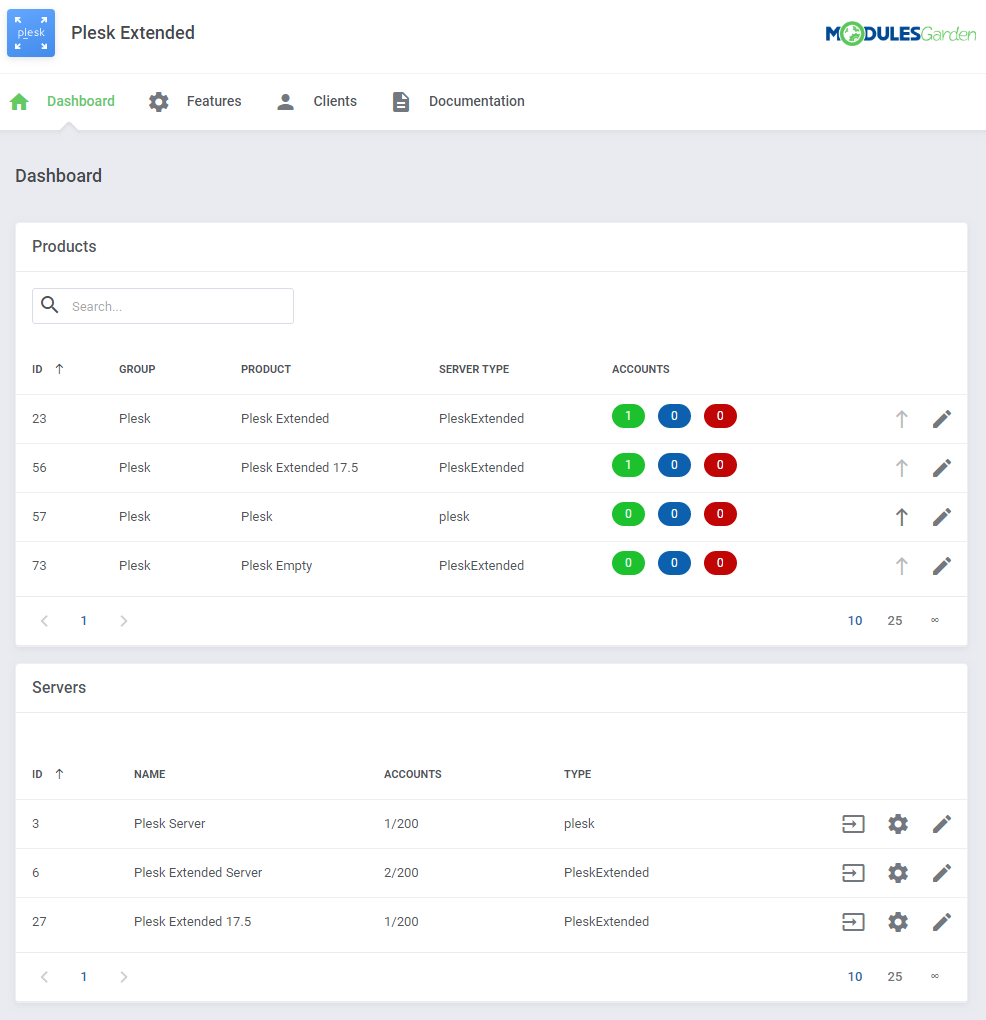Edit Plesk Extended Server

point(942,873)
